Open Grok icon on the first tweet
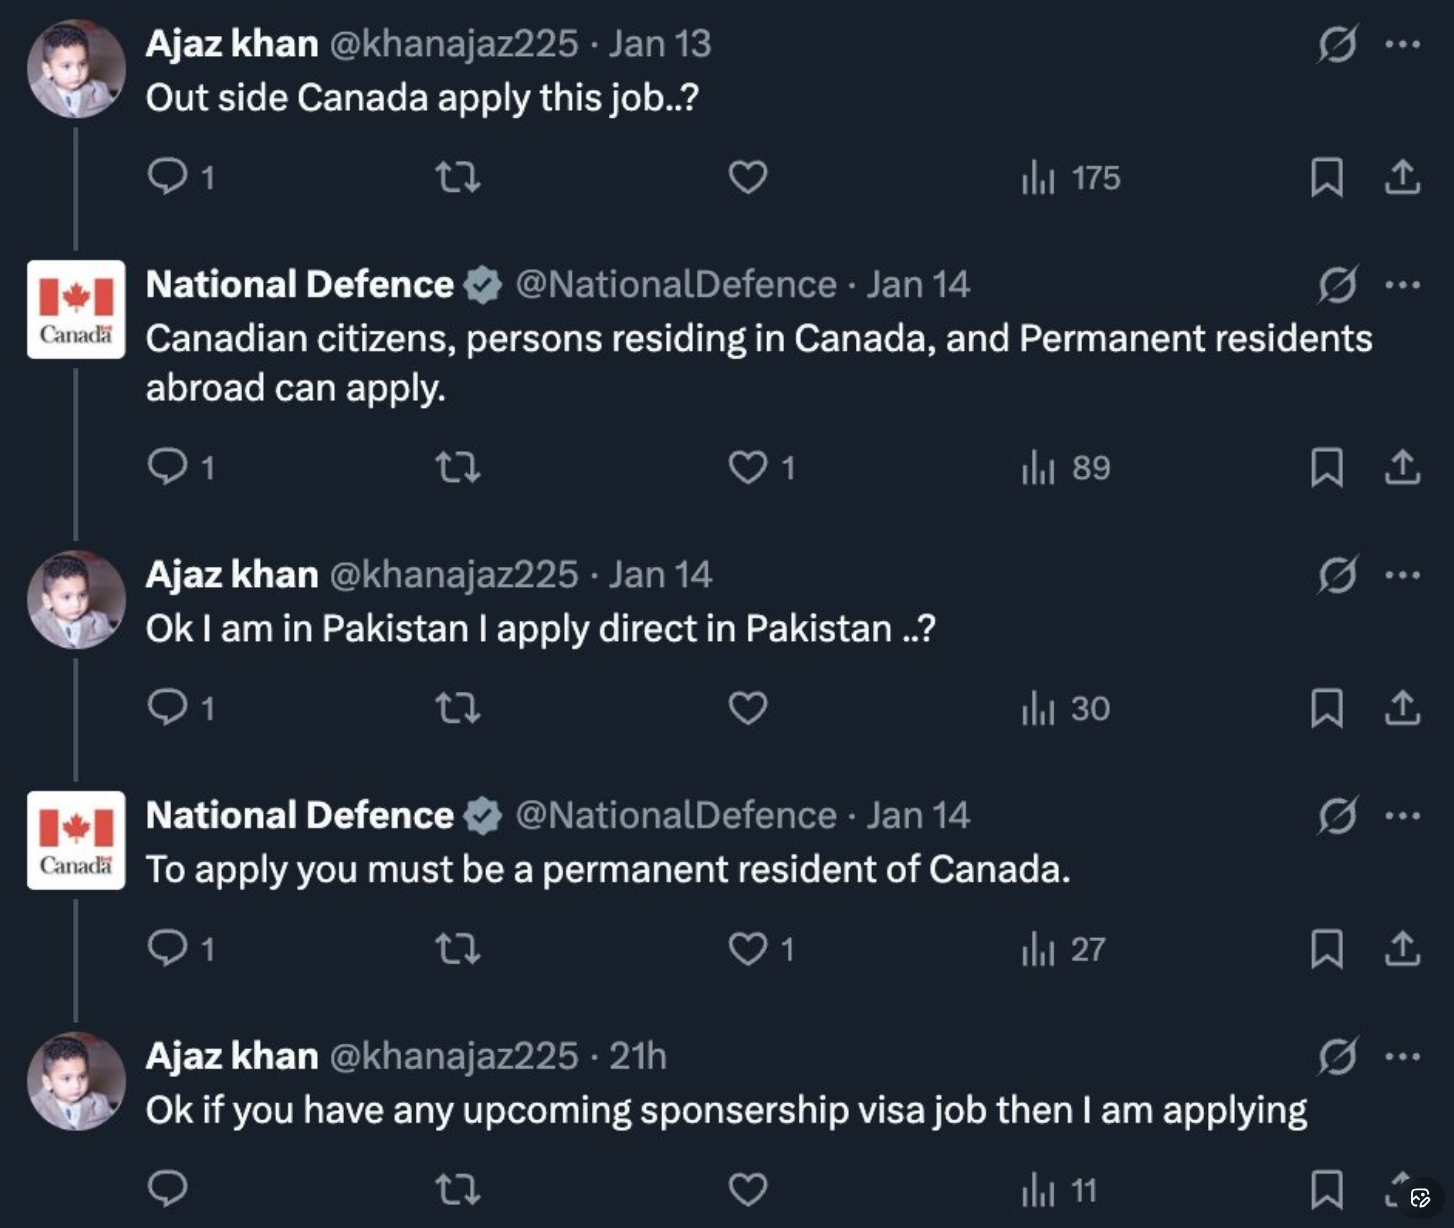 point(1337,44)
